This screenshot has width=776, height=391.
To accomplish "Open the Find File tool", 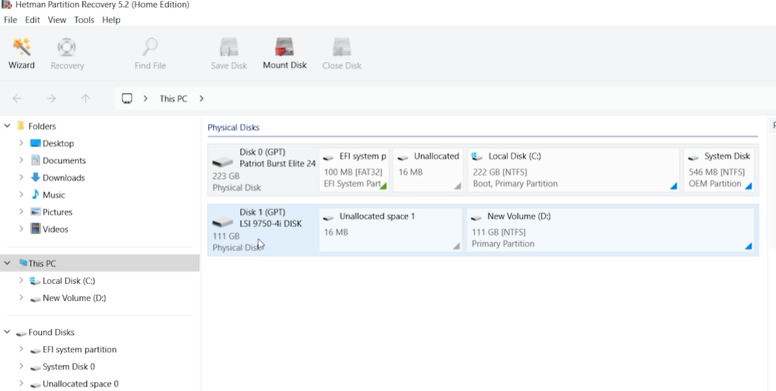I will coord(150,53).
